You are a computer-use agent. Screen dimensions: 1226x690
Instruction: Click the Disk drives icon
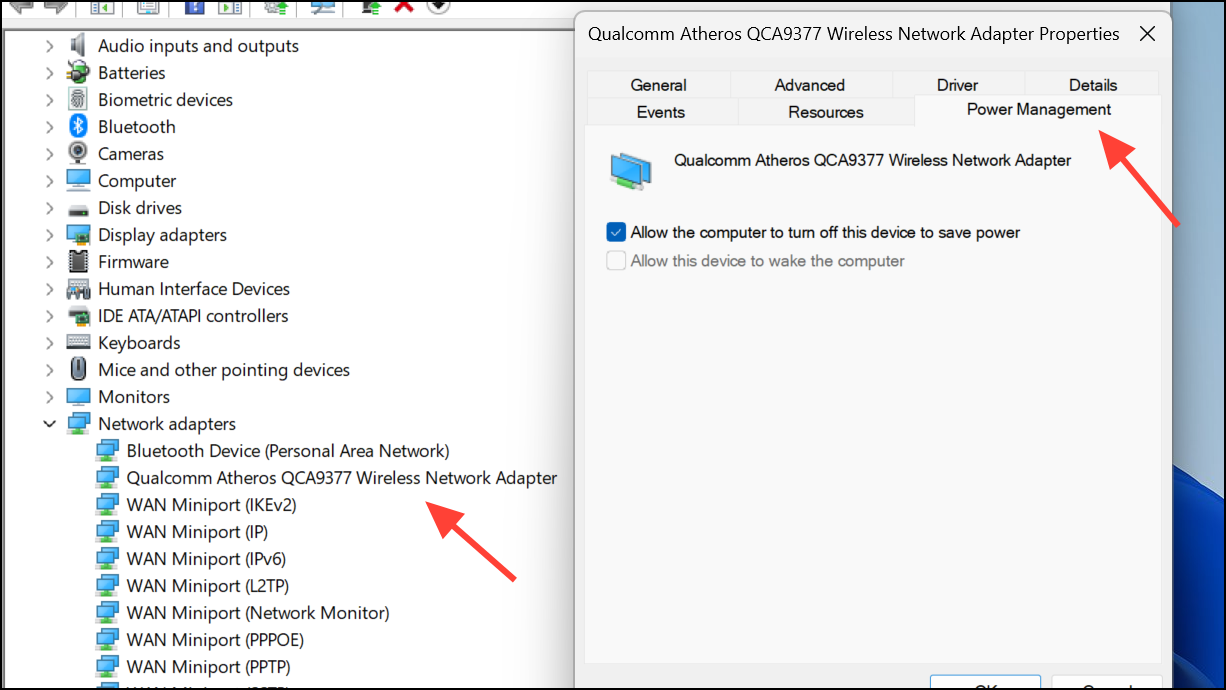coord(78,209)
